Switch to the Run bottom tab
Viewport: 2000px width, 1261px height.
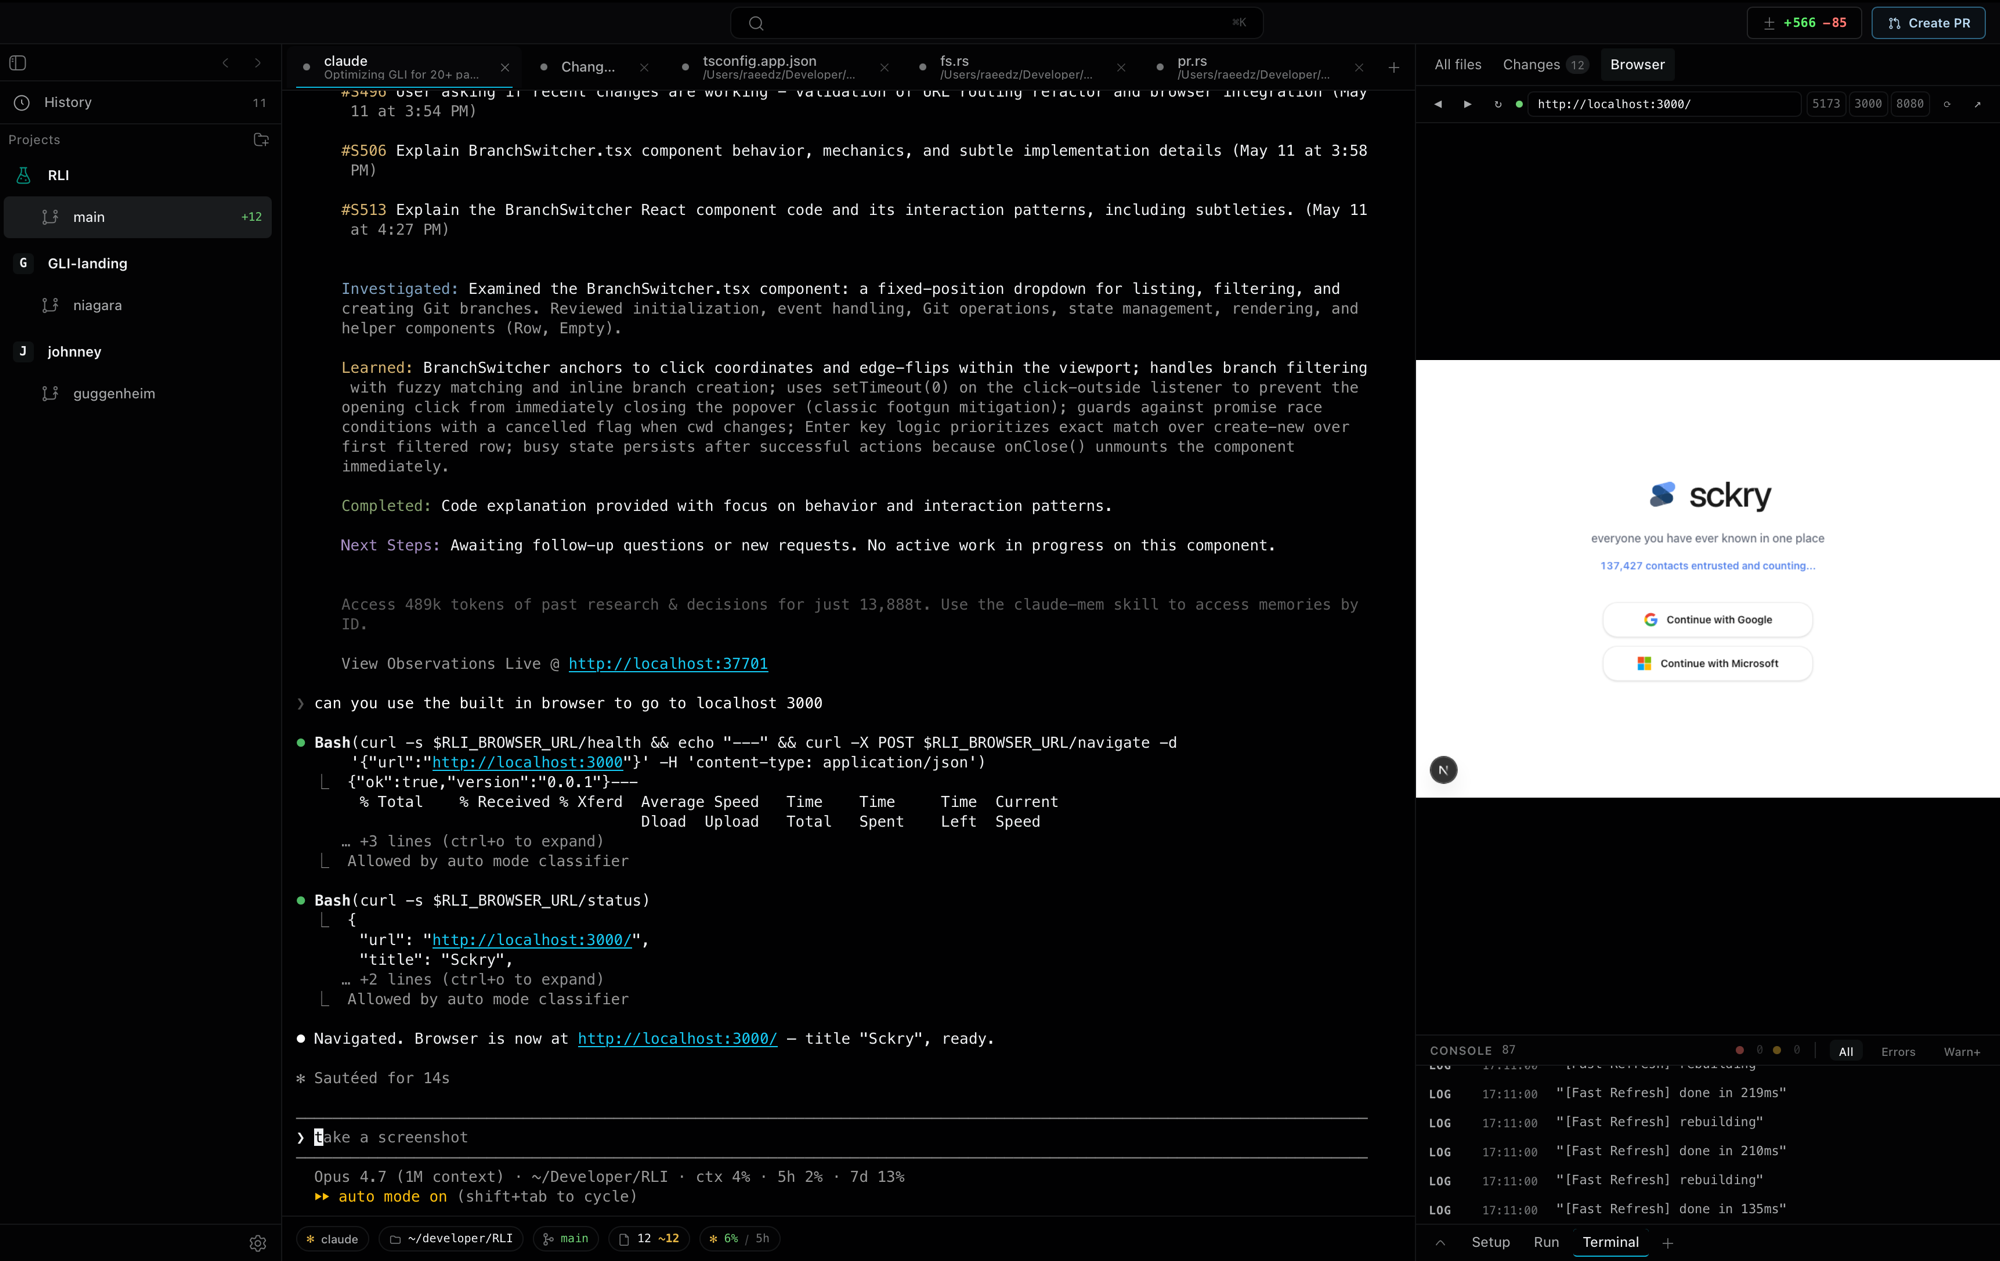tap(1546, 1243)
